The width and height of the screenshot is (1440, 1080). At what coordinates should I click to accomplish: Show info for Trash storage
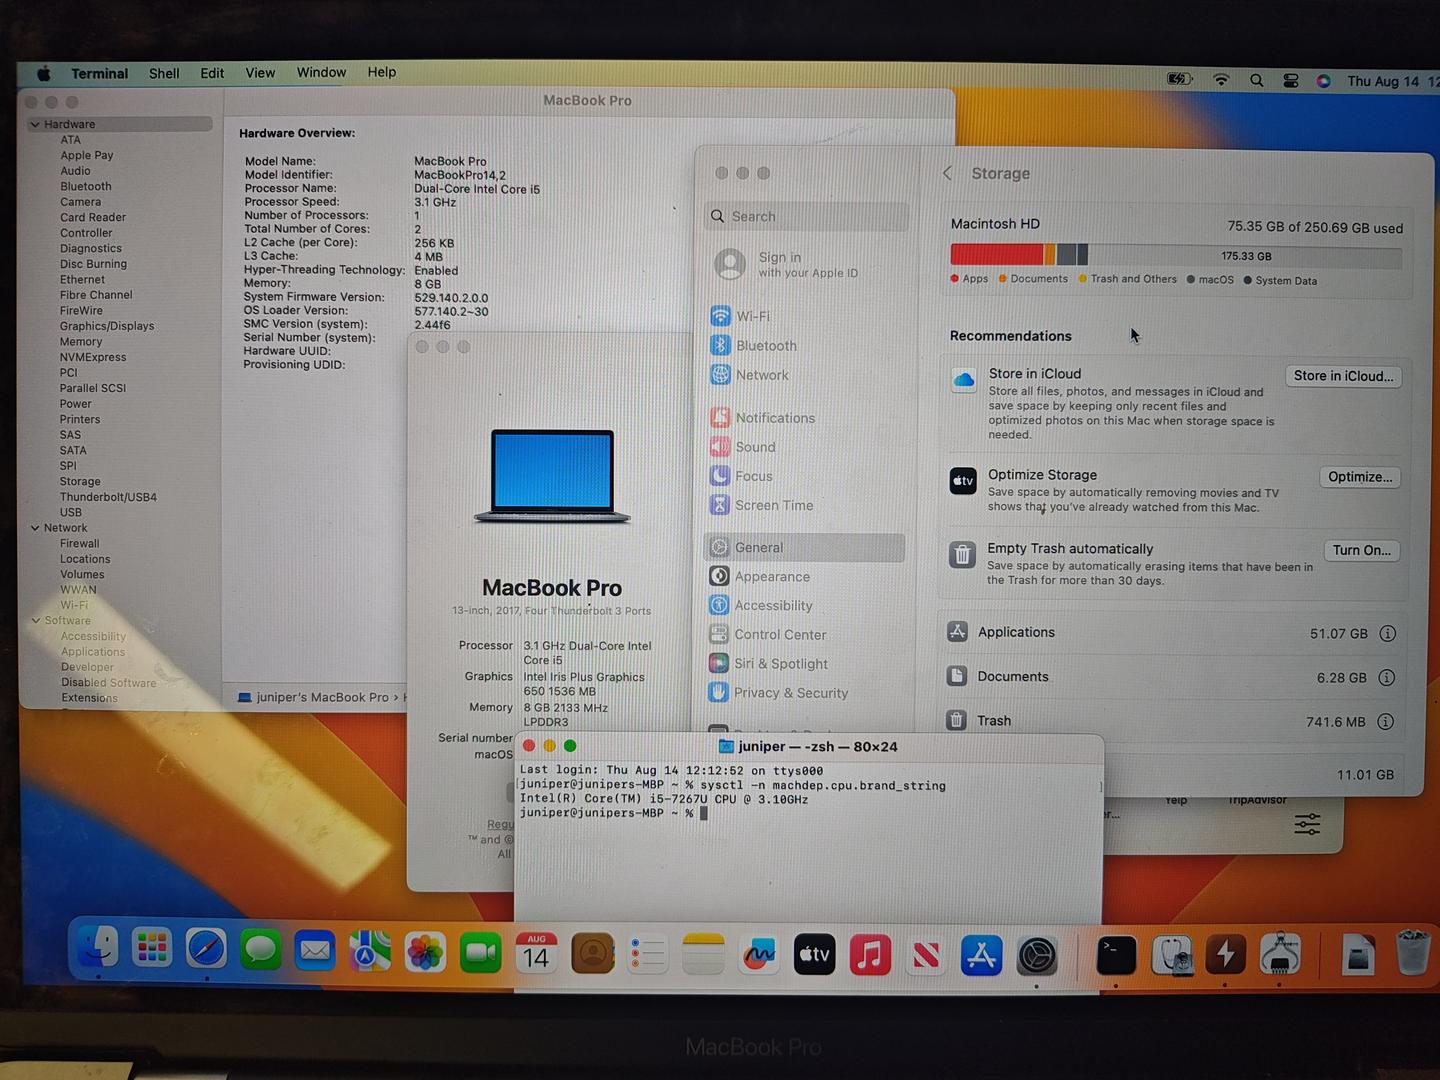(1385, 722)
